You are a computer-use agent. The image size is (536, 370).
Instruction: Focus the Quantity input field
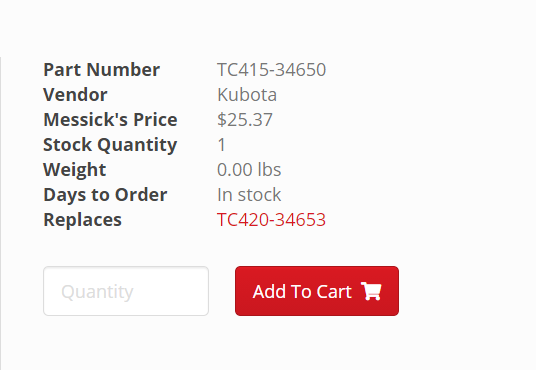pos(126,291)
